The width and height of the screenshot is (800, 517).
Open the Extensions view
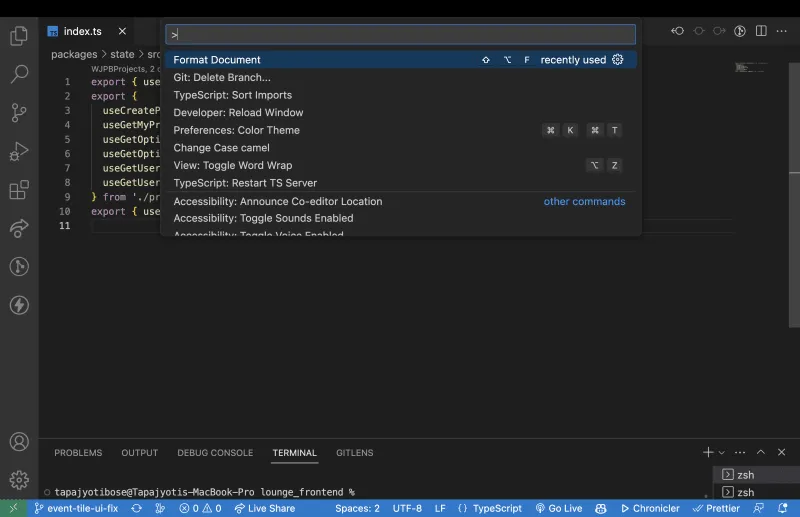tap(19, 190)
